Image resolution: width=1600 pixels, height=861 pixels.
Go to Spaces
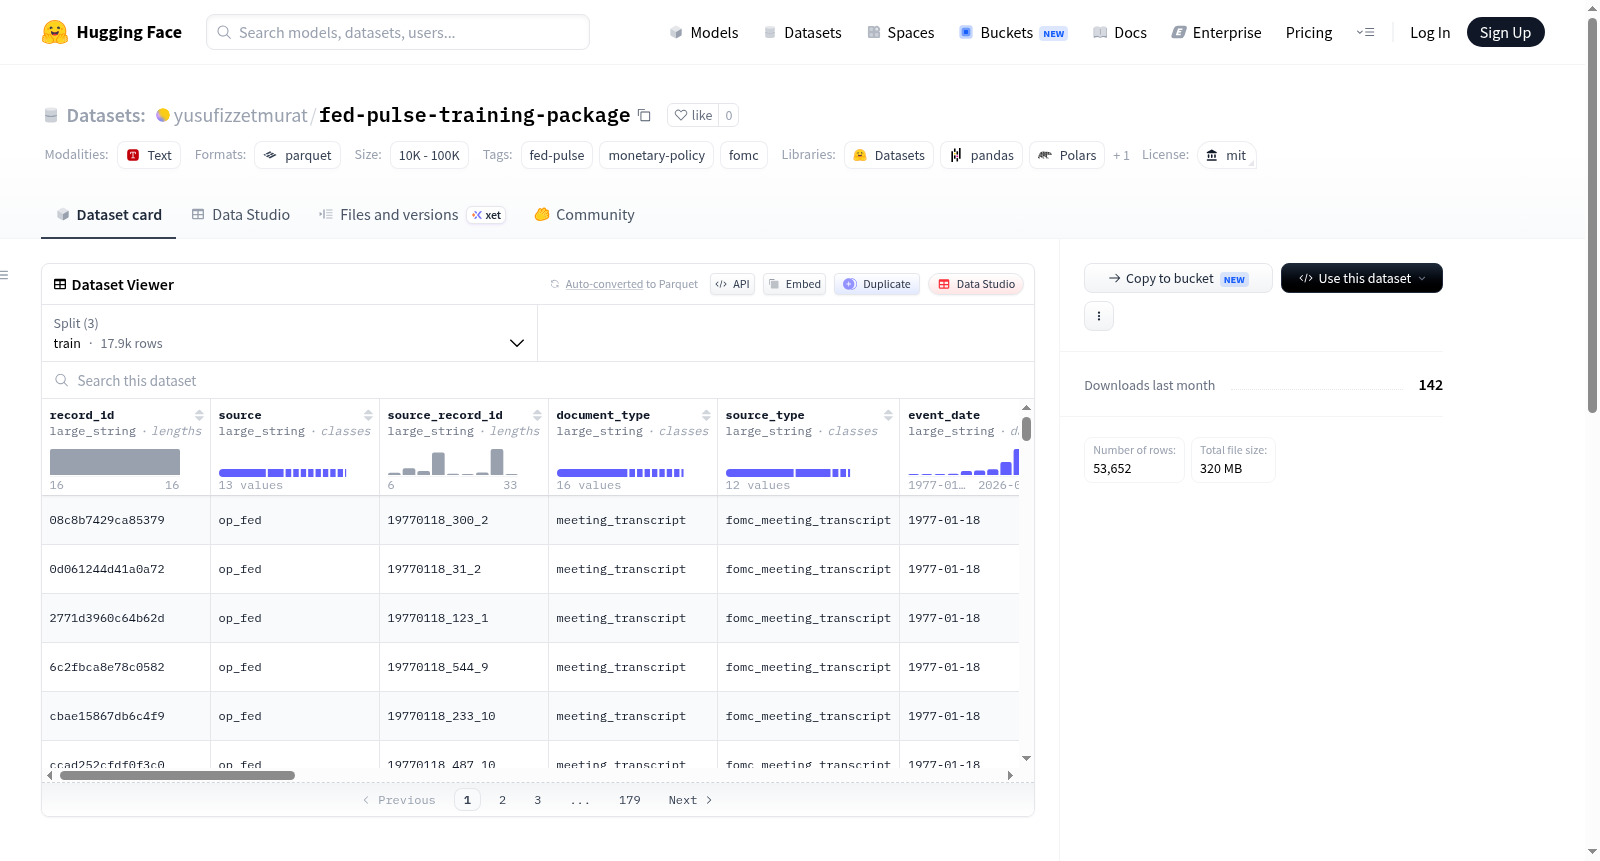pos(900,32)
